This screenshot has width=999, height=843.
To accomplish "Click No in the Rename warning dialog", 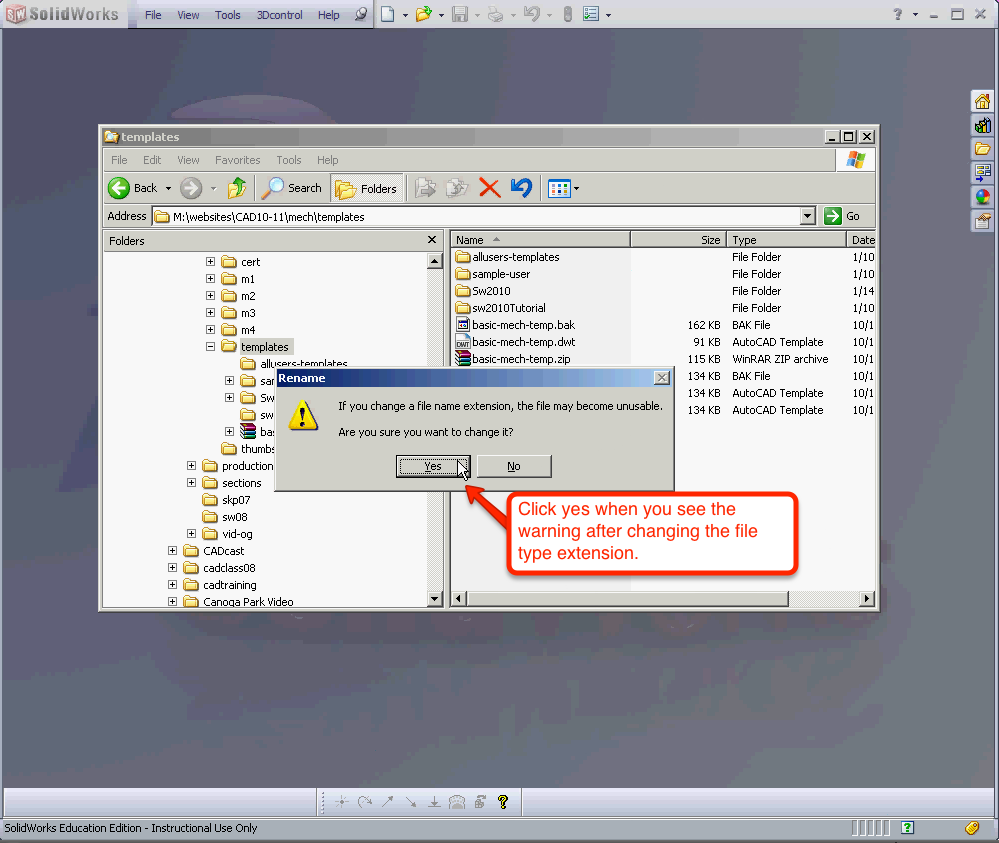I will coord(513,466).
